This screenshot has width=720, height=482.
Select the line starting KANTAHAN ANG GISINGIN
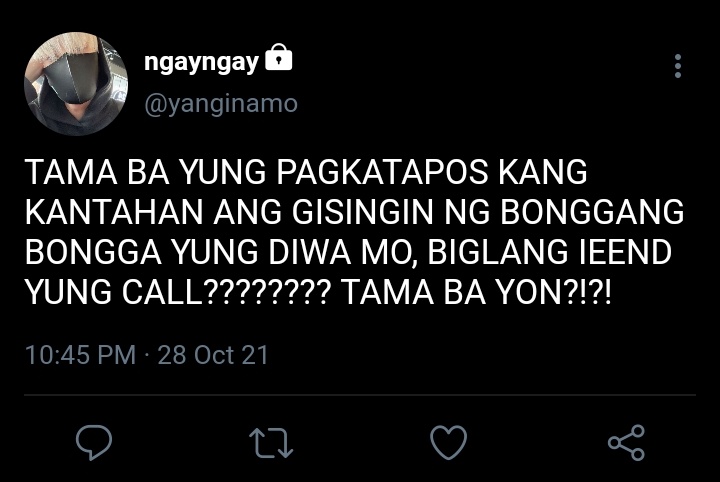point(354,213)
